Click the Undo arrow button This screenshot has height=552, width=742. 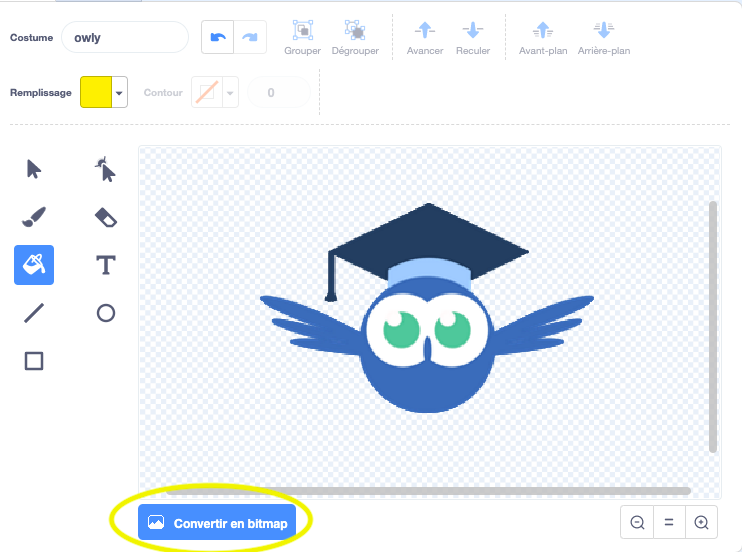click(218, 37)
